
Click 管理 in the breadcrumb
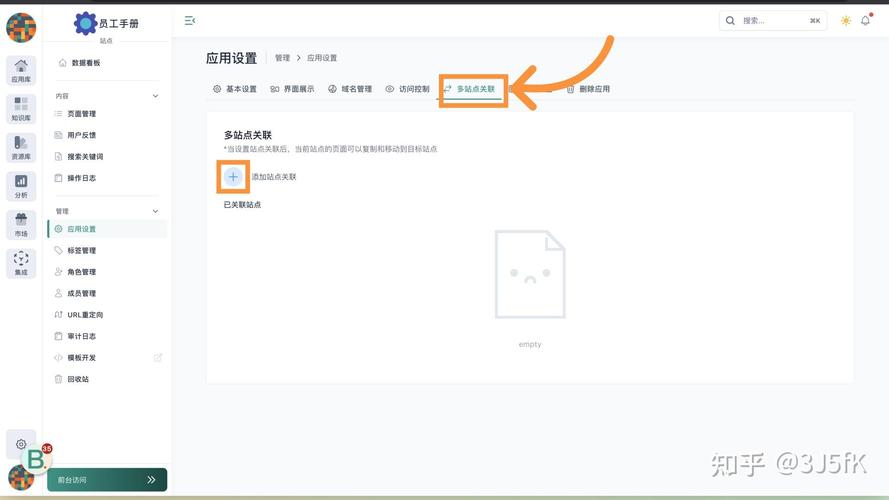(x=282, y=58)
